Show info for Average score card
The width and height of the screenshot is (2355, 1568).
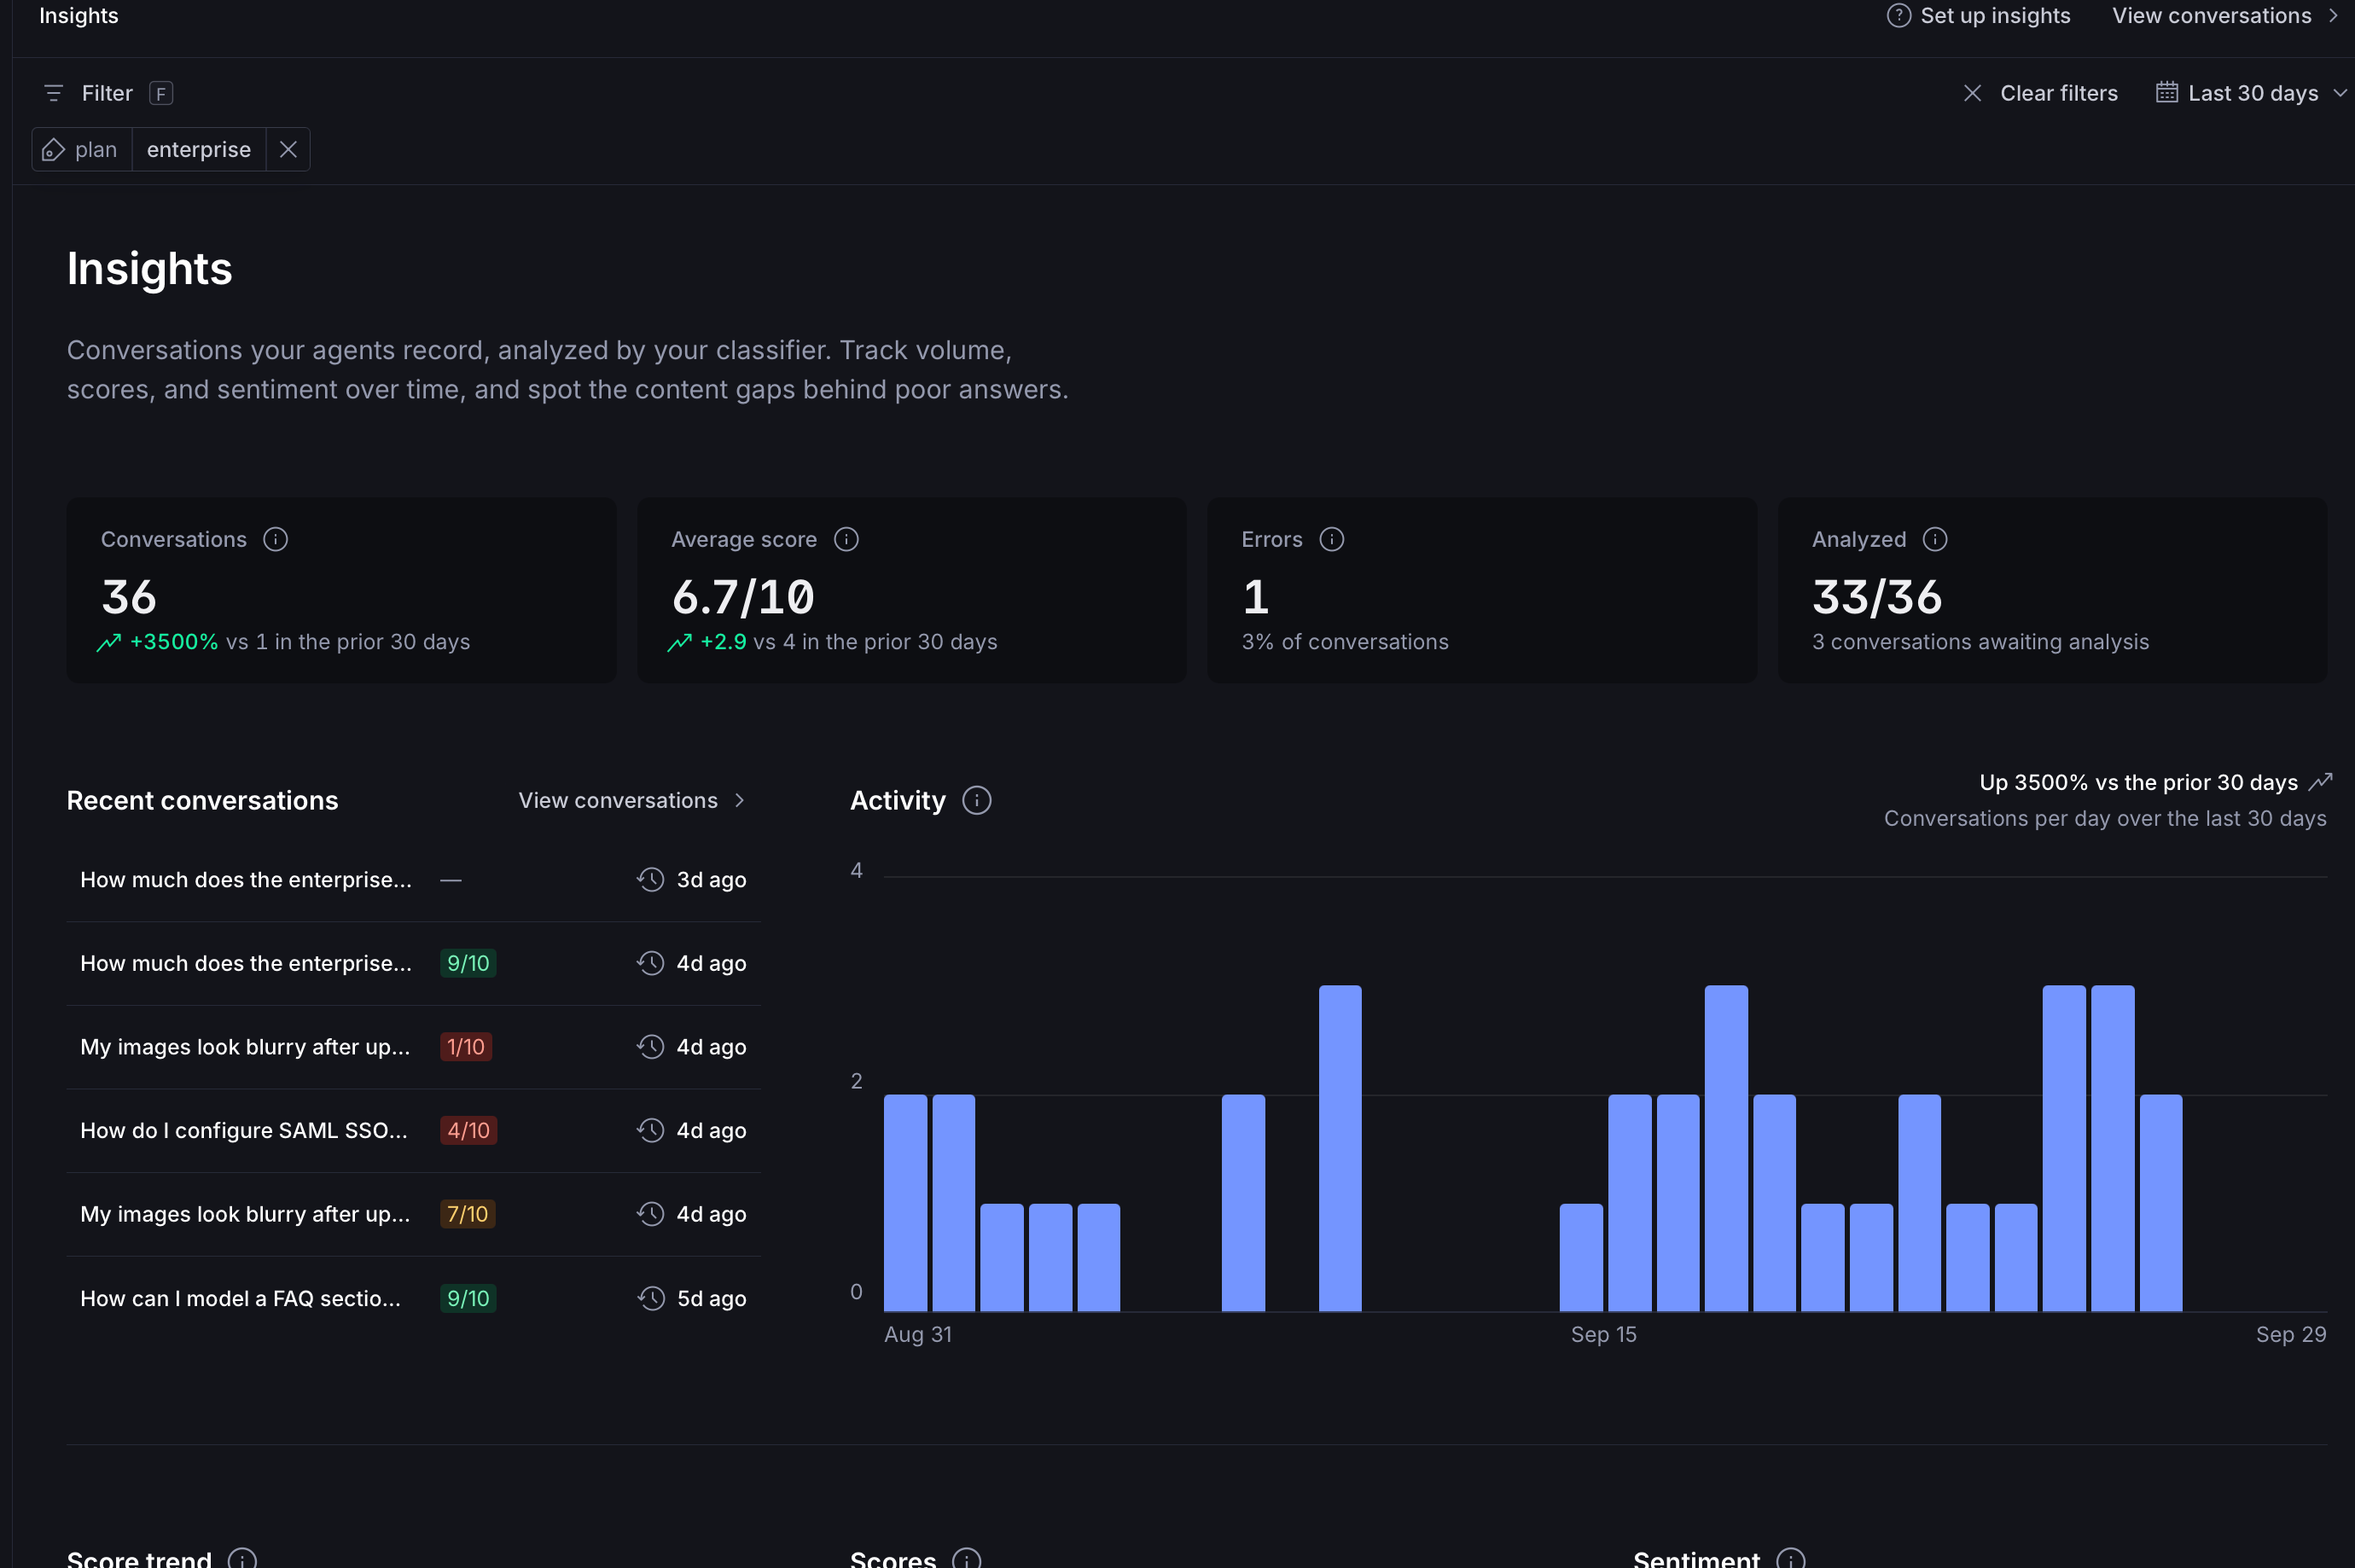(846, 539)
